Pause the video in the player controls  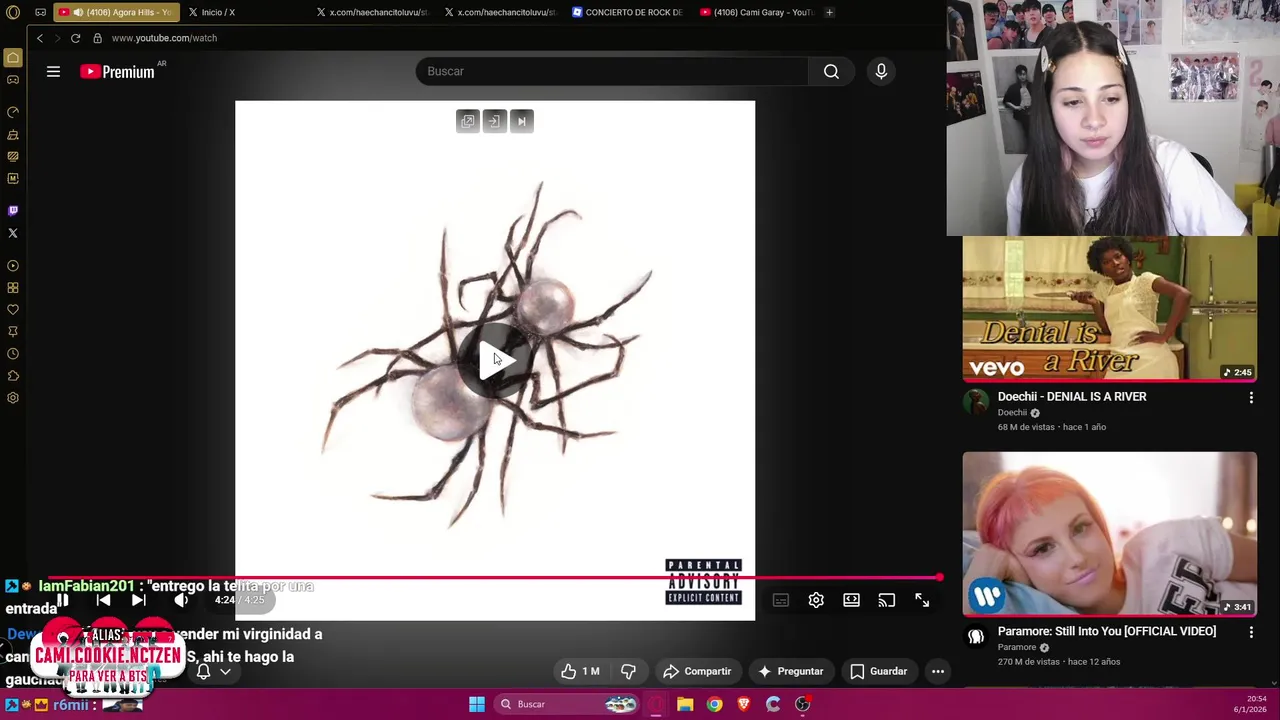[x=62, y=600]
